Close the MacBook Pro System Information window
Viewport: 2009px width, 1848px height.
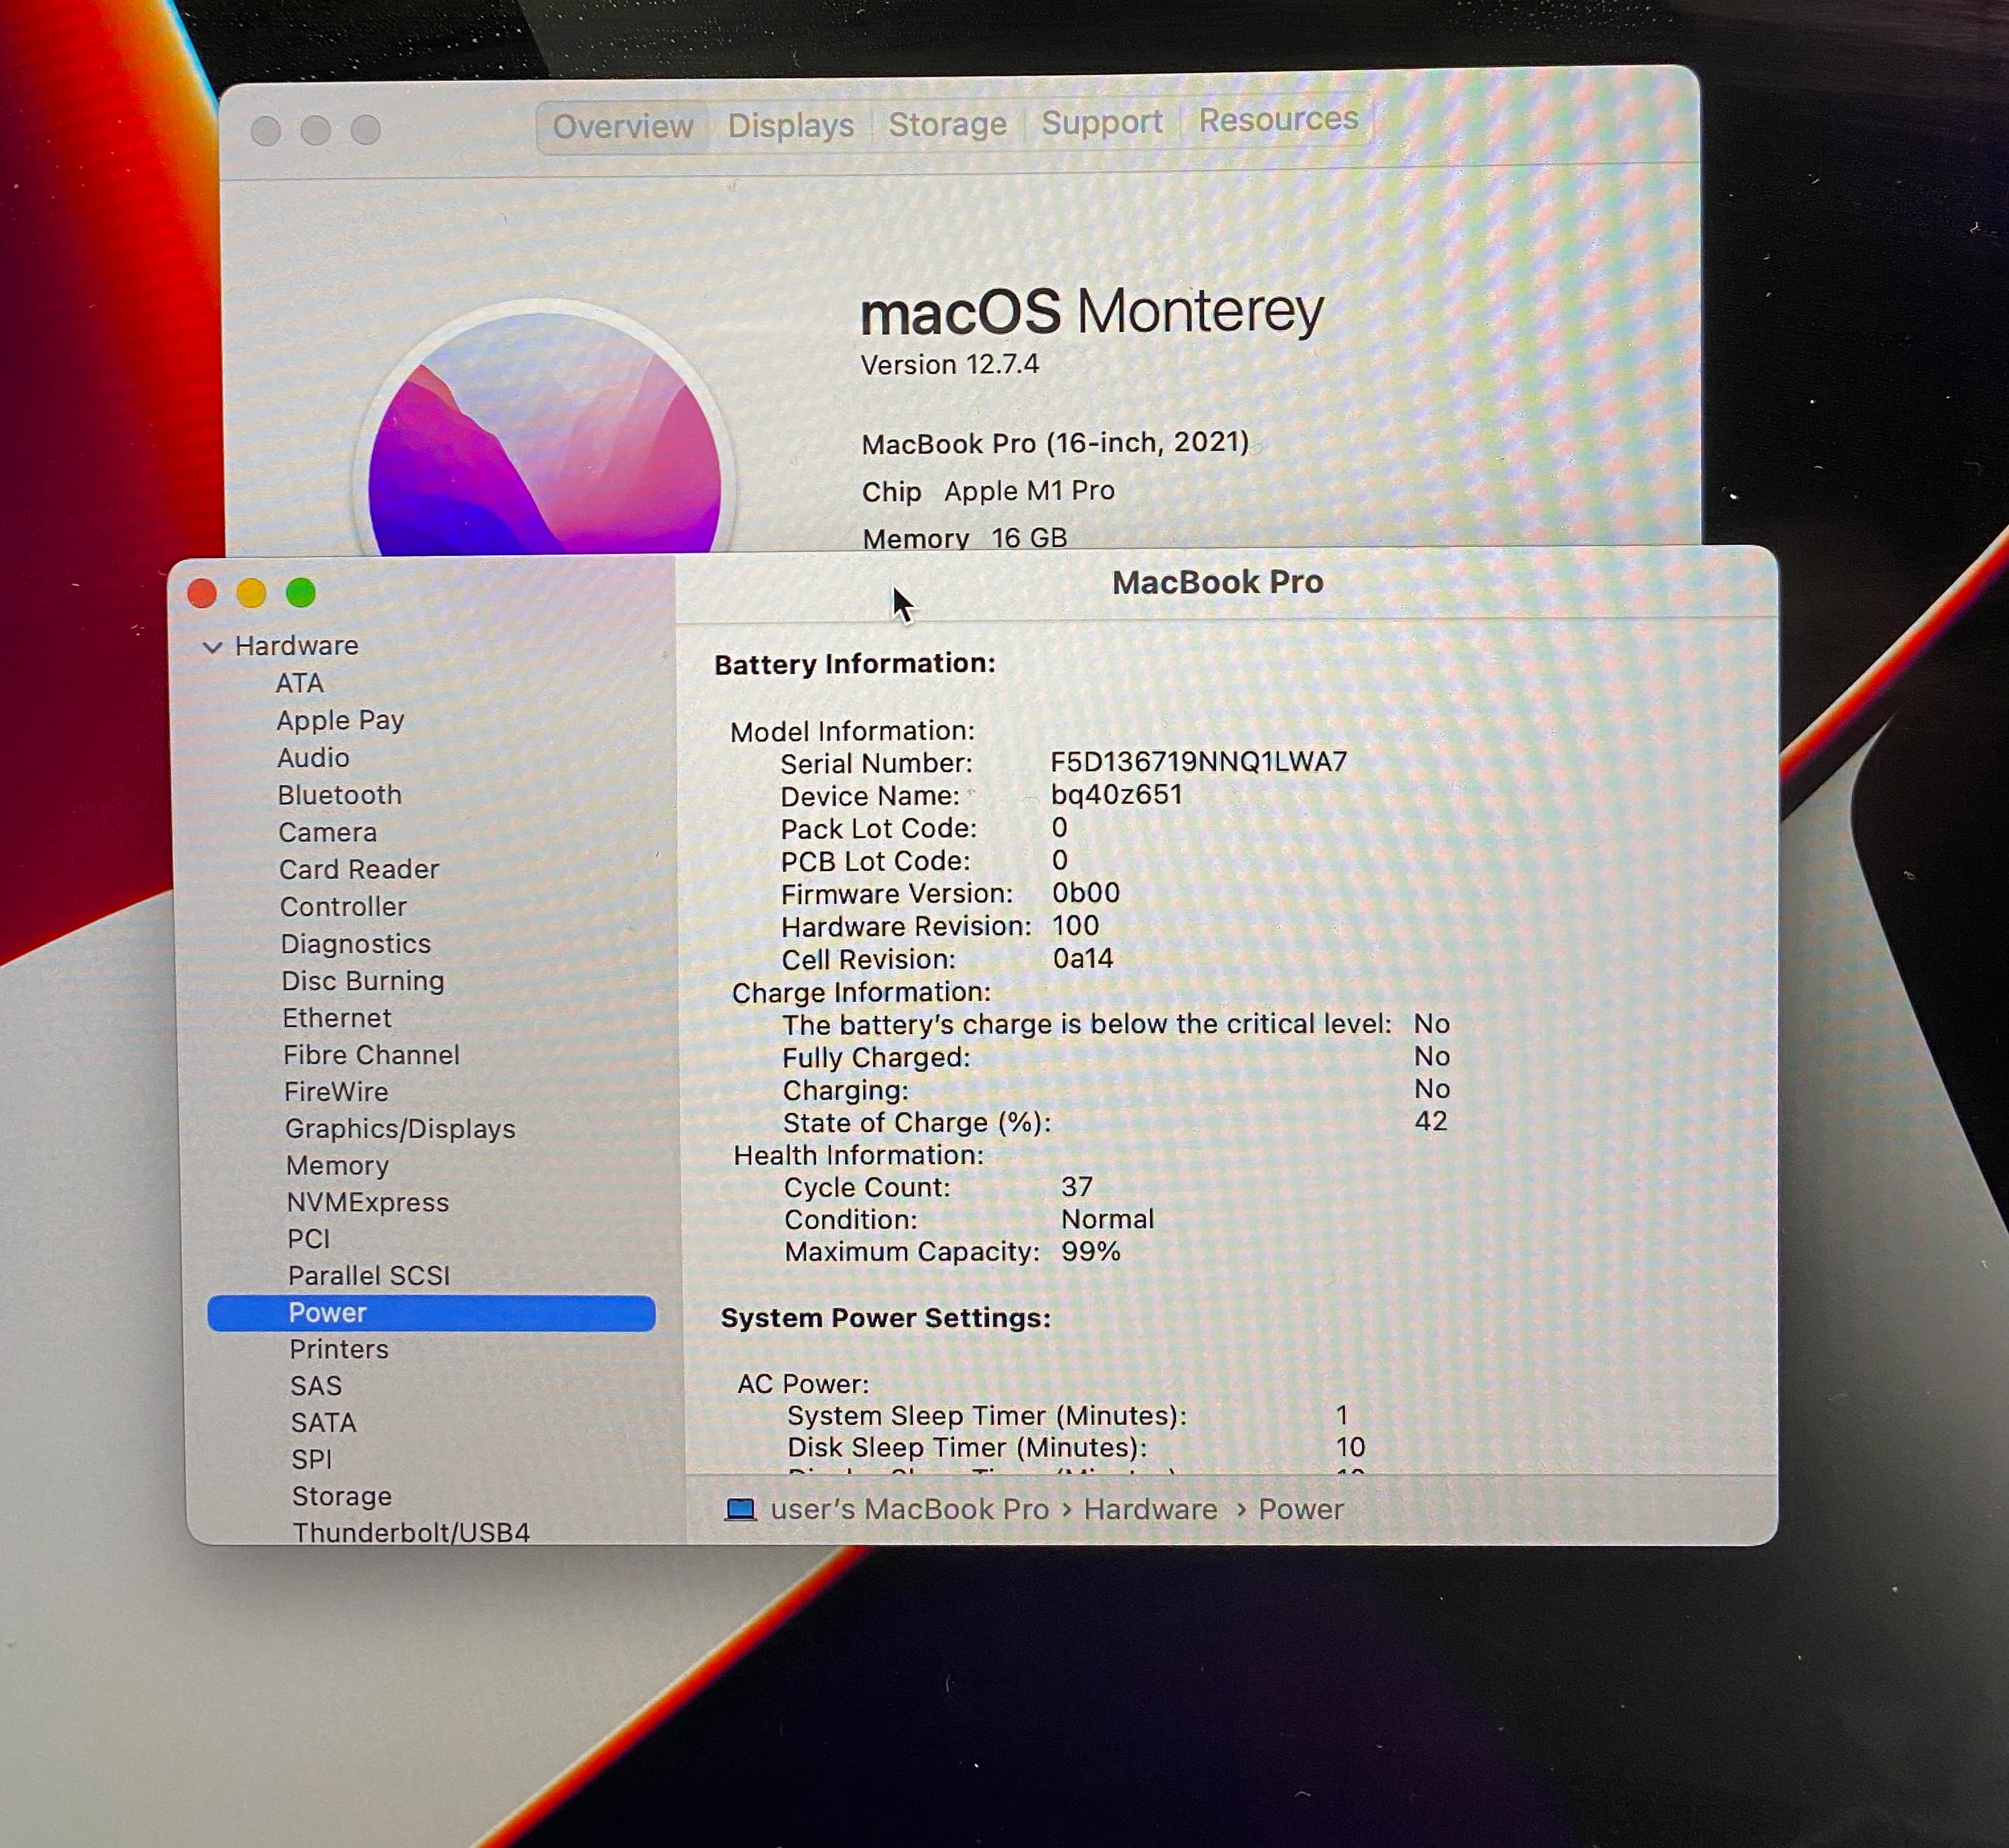pos(202,594)
